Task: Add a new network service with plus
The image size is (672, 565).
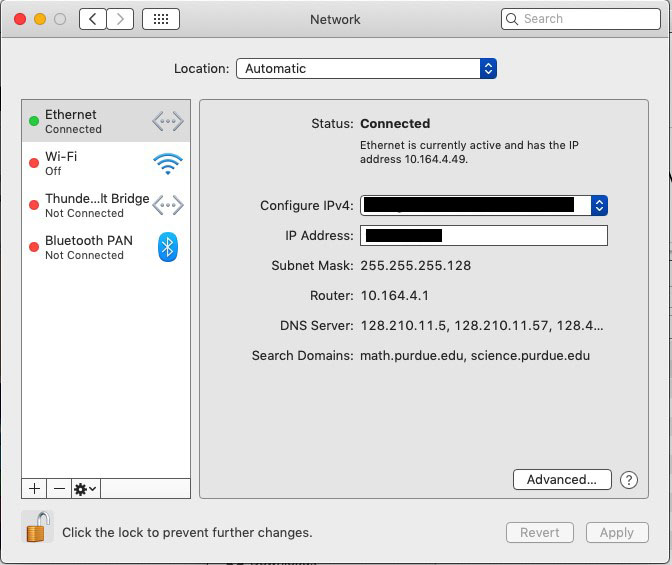Action: 34,488
